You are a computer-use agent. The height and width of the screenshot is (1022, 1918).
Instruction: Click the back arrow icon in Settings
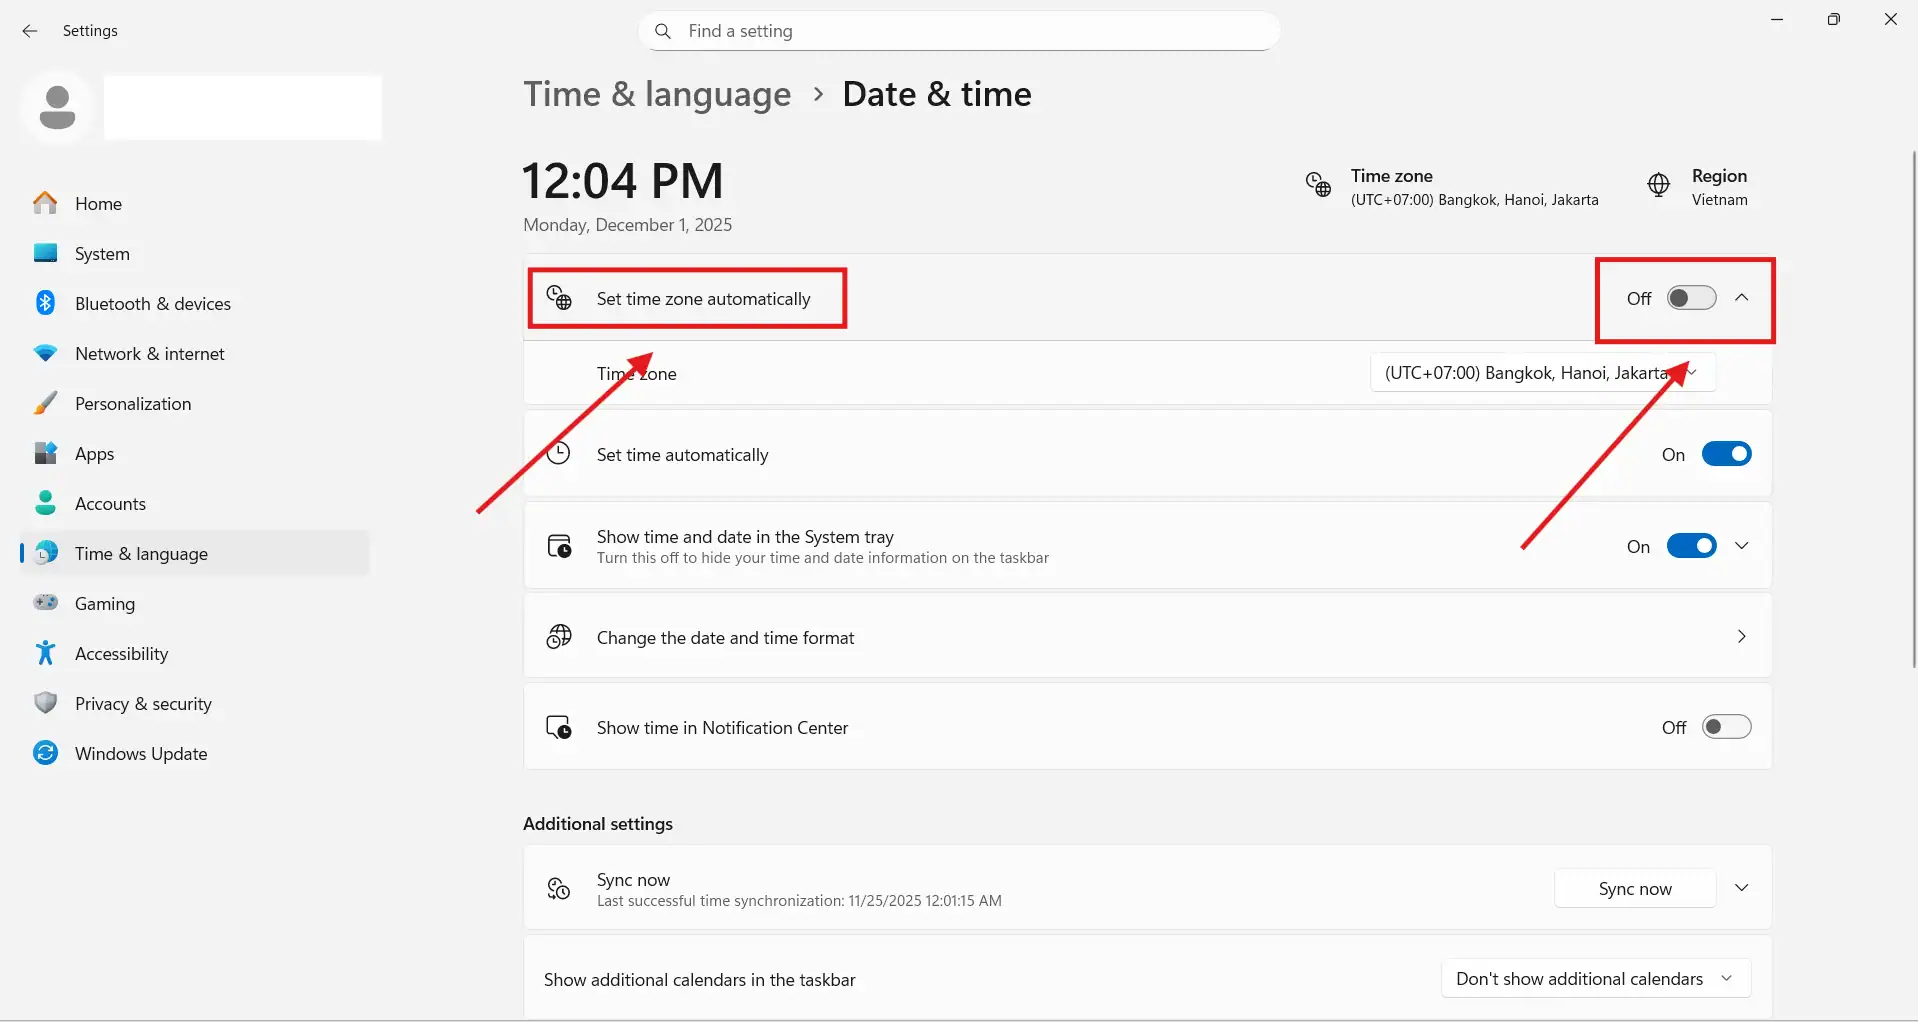click(30, 31)
